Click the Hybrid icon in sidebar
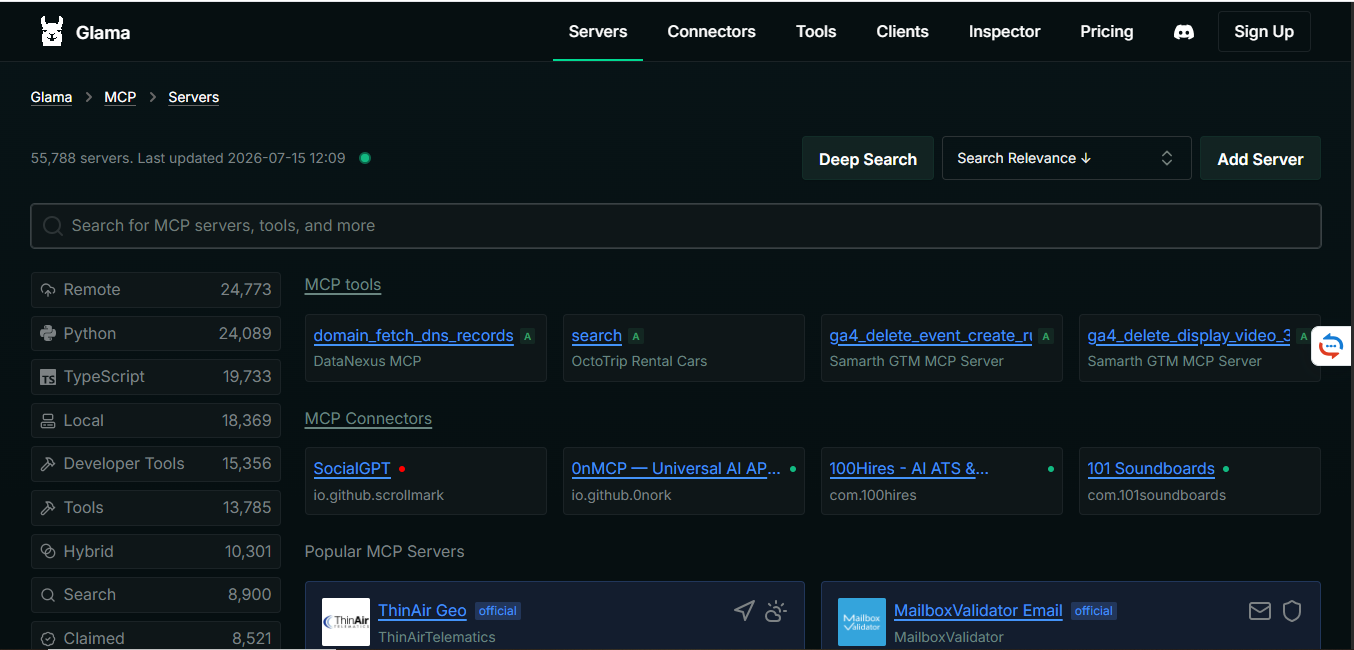 (x=48, y=551)
